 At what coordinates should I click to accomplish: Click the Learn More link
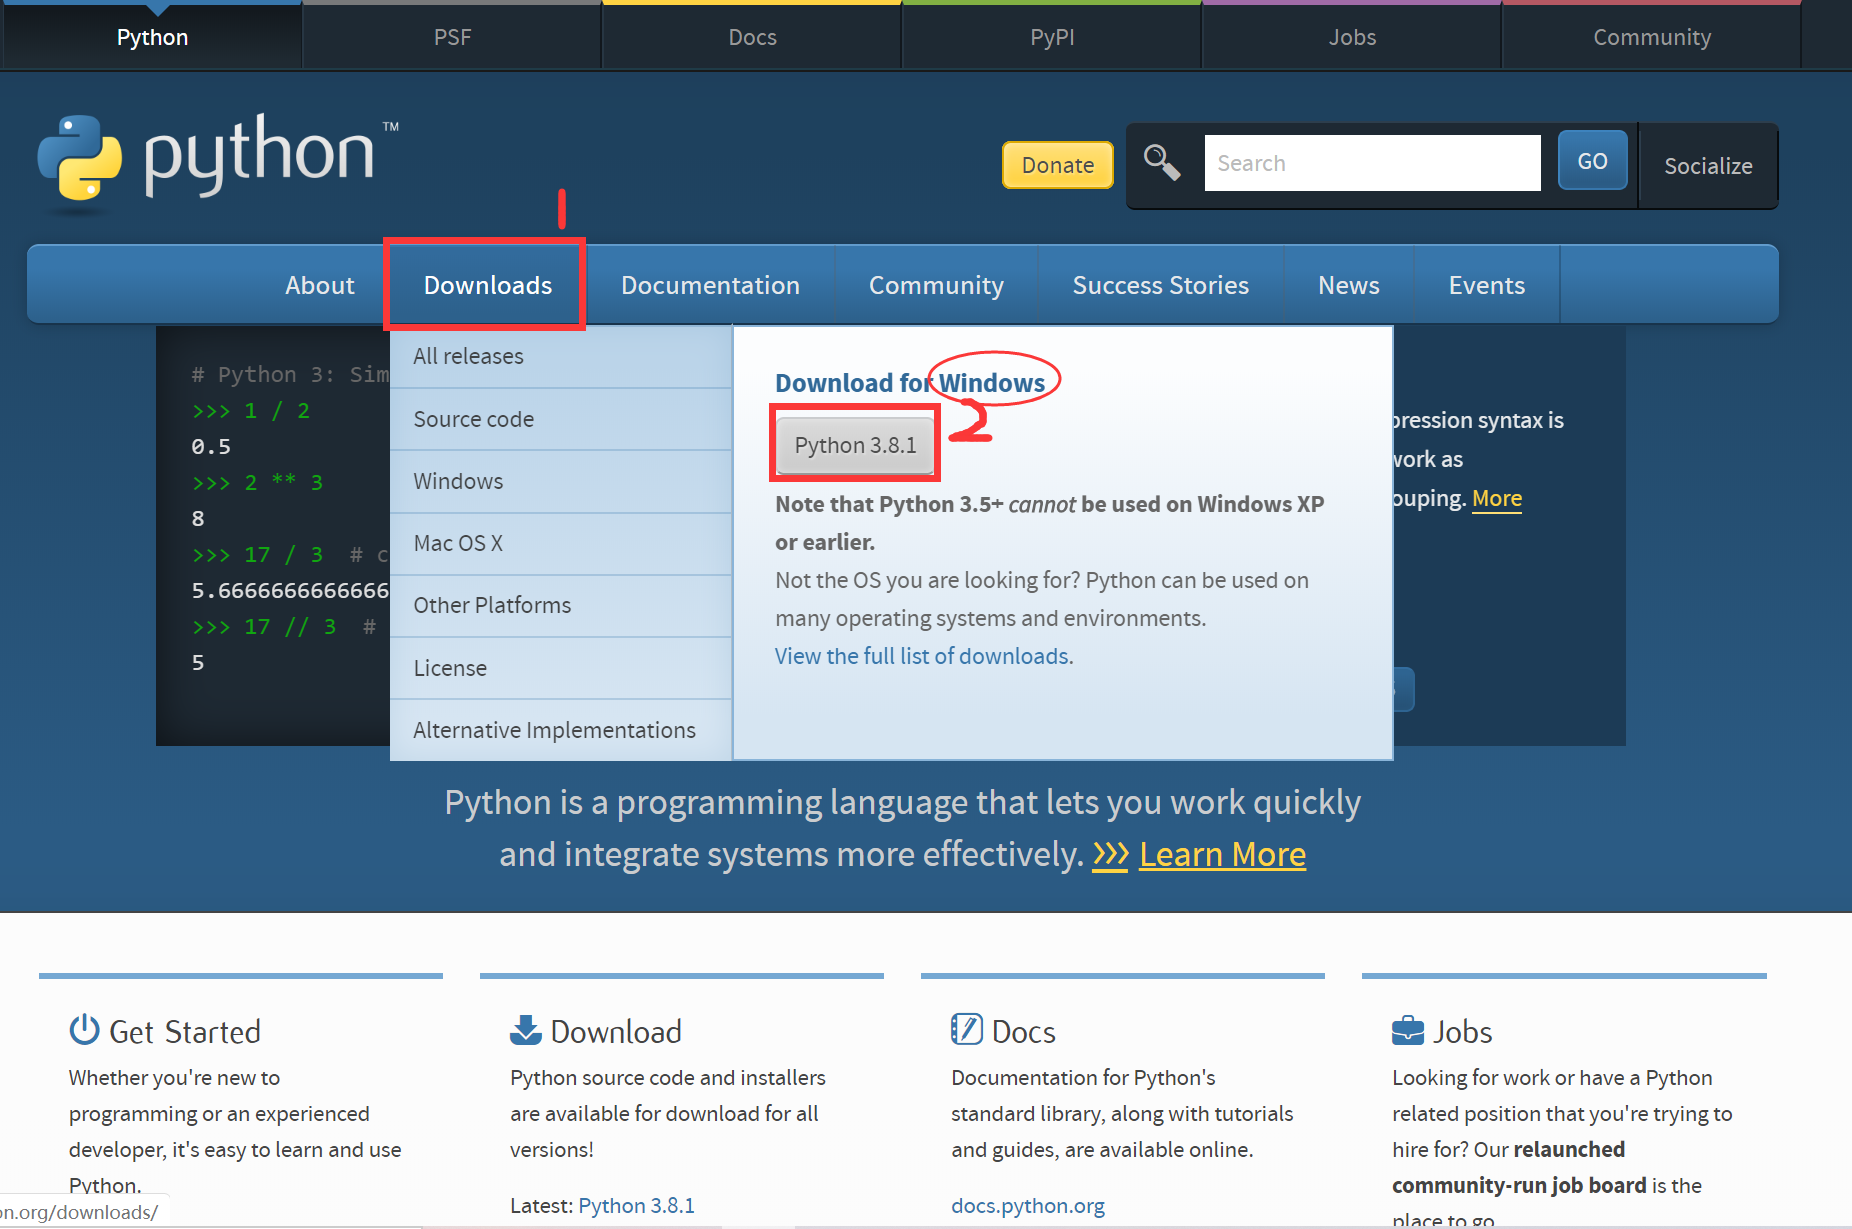pyautogui.click(x=1222, y=854)
